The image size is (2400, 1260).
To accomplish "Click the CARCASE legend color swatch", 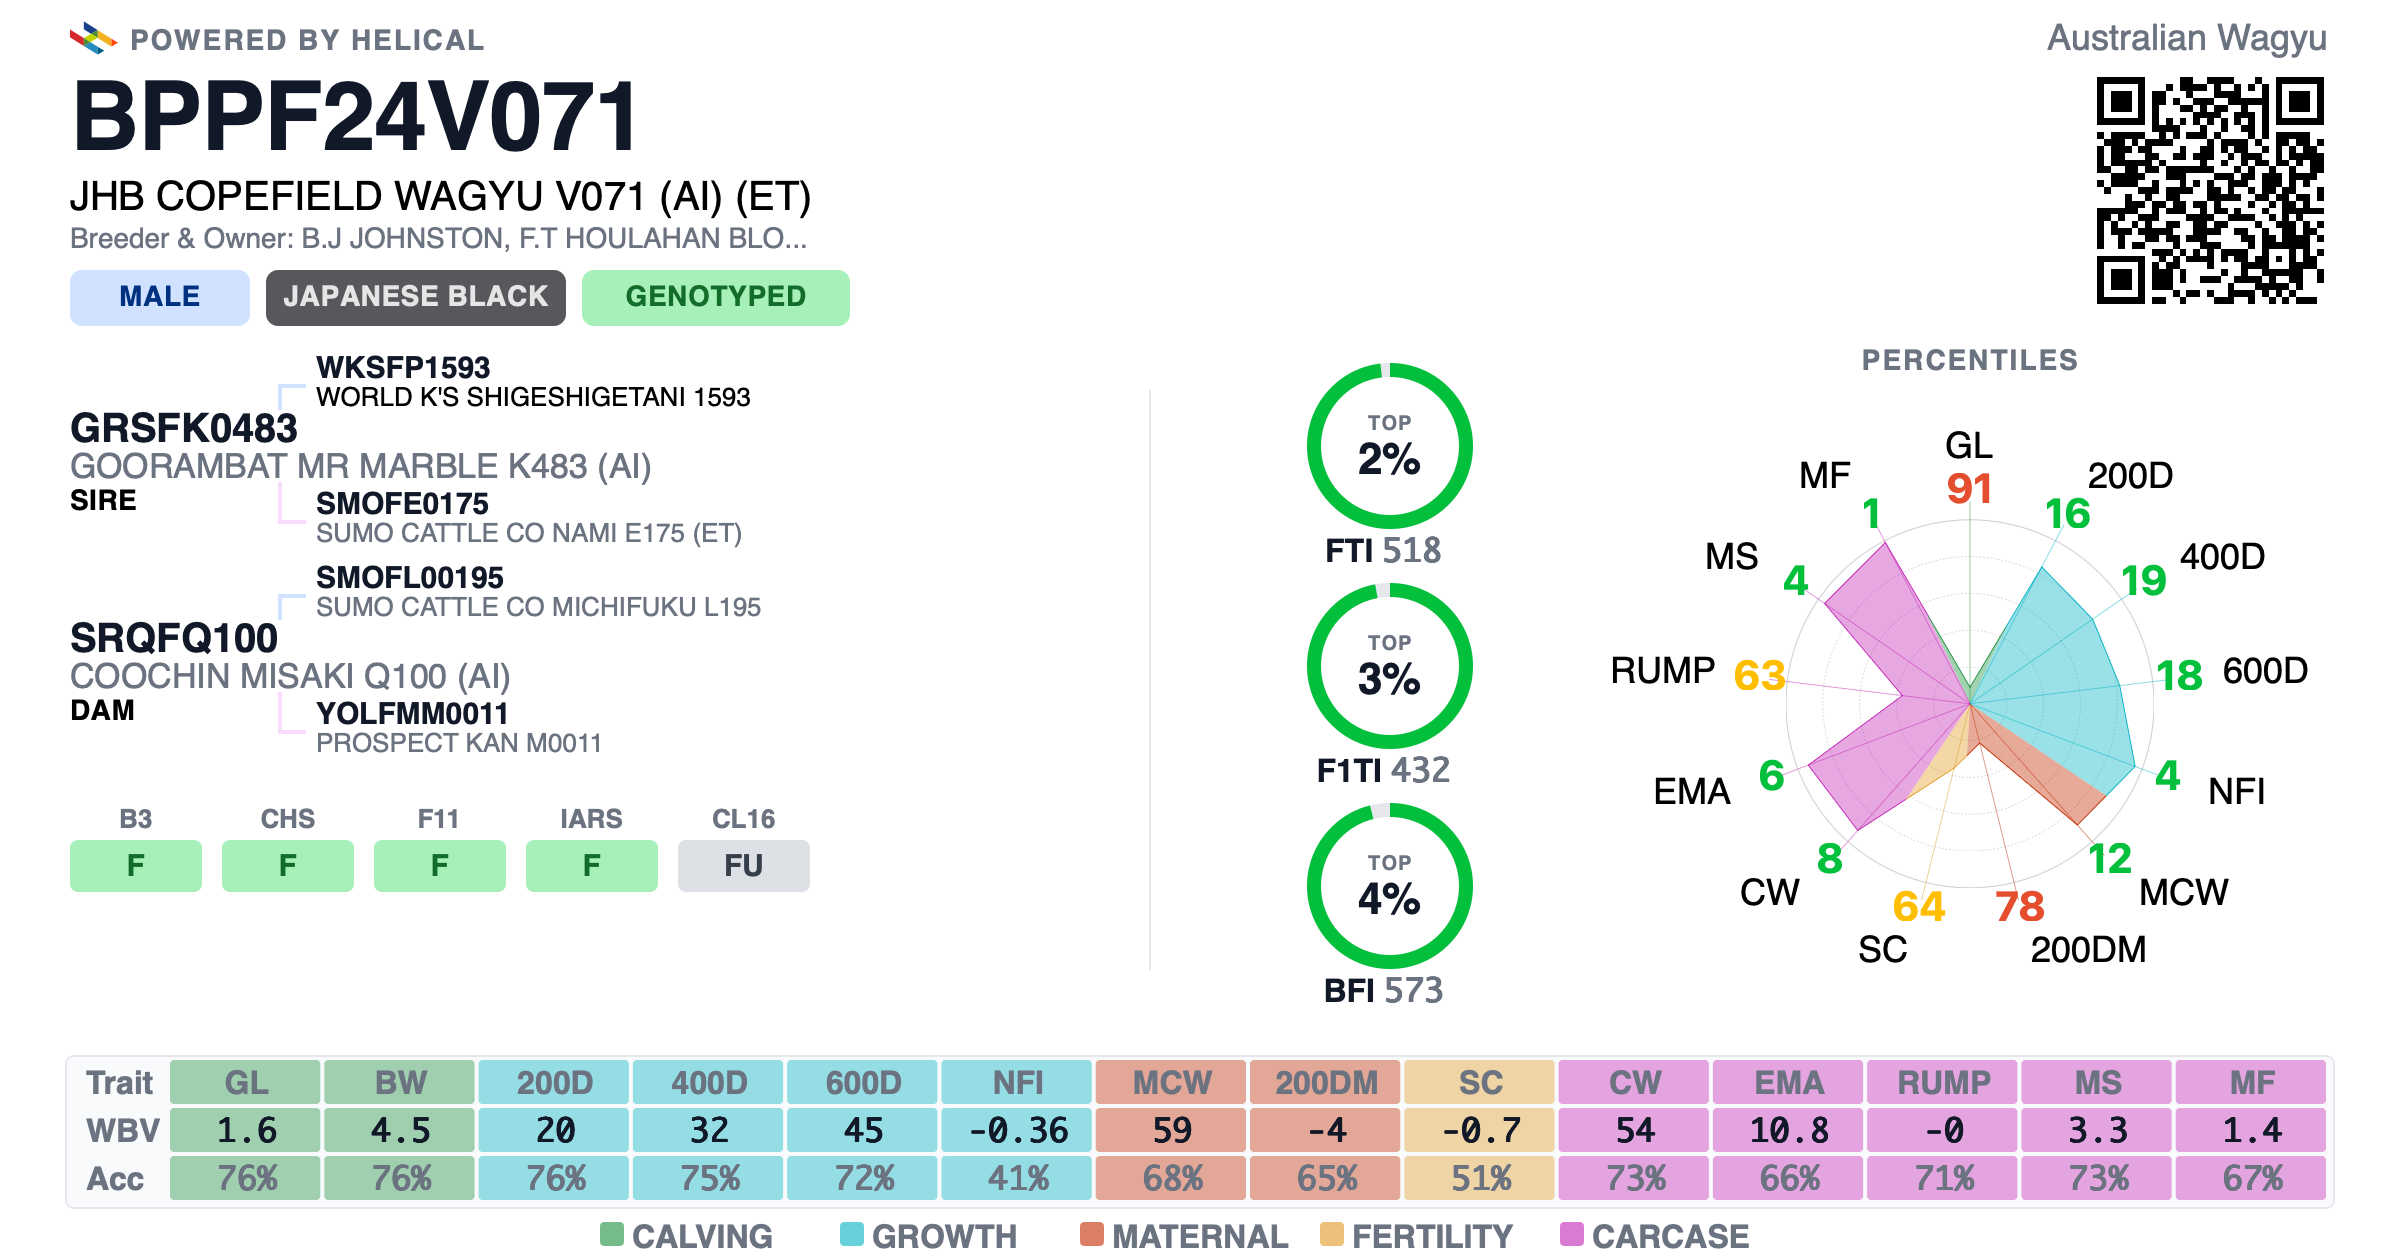I will click(x=1572, y=1234).
